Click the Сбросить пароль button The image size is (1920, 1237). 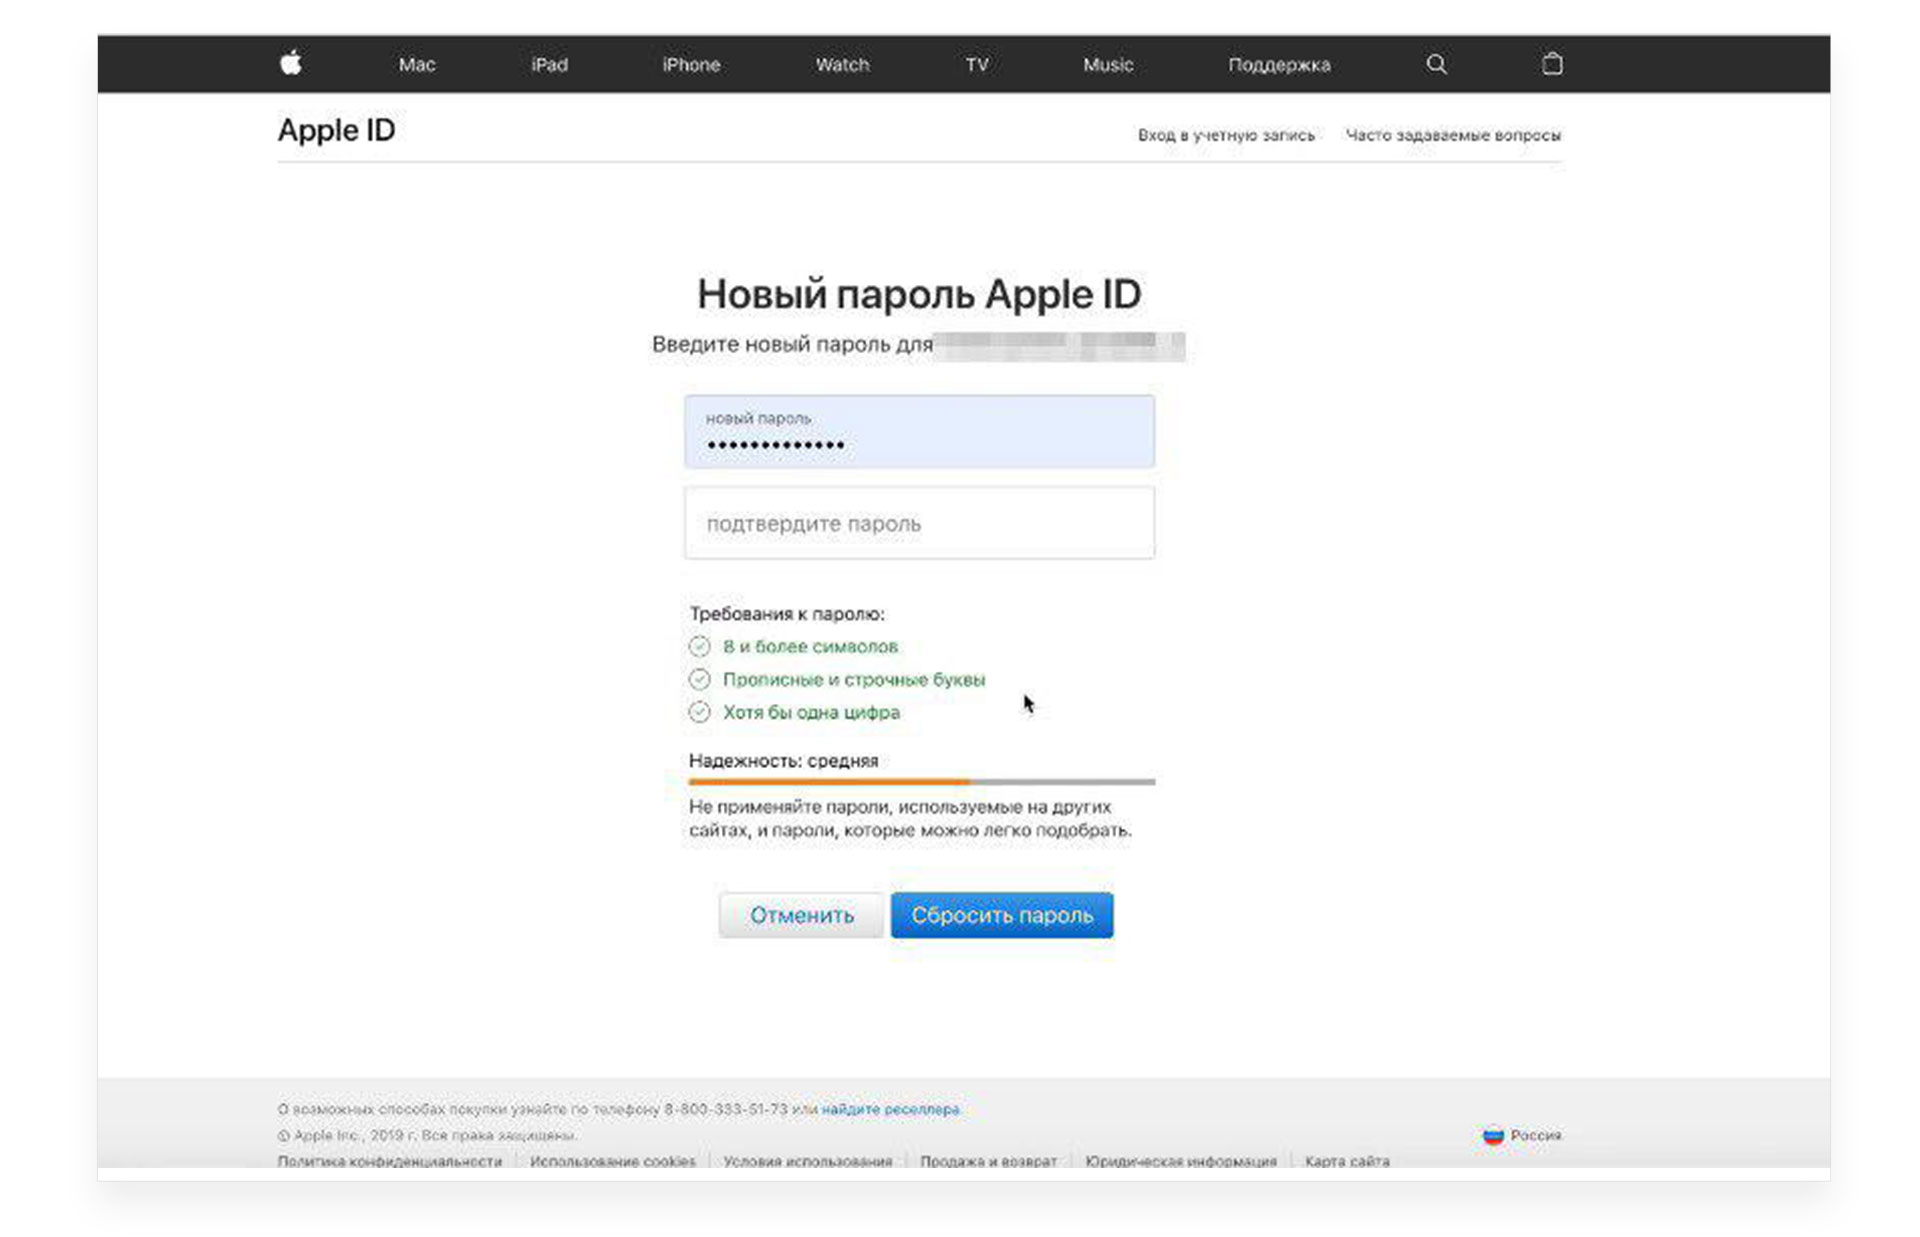pos(1002,915)
